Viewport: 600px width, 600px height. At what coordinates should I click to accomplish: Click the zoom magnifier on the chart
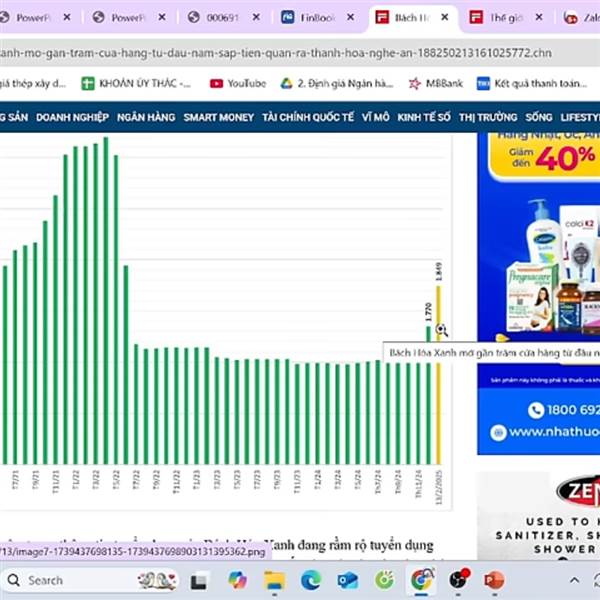pos(442,330)
